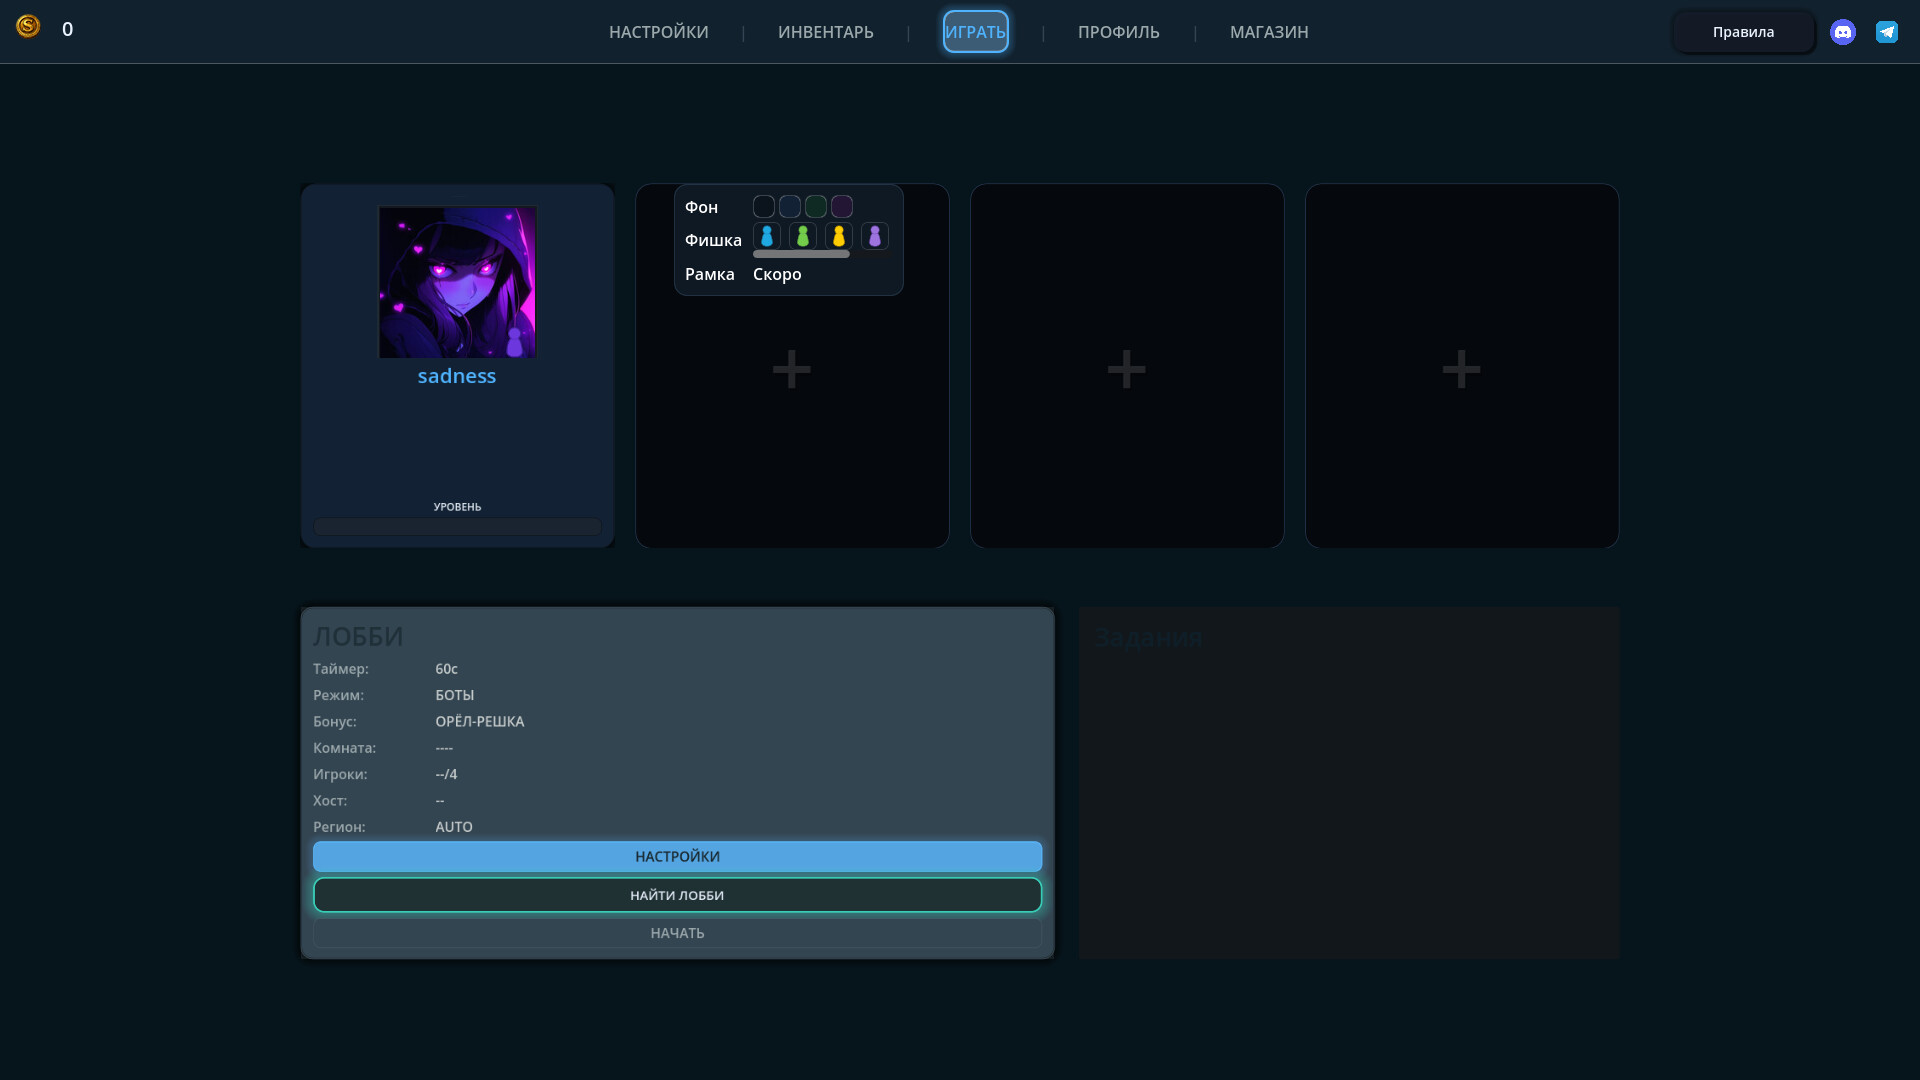Open the Правила rules button
Viewport: 1920px width, 1080px height.
click(1743, 32)
